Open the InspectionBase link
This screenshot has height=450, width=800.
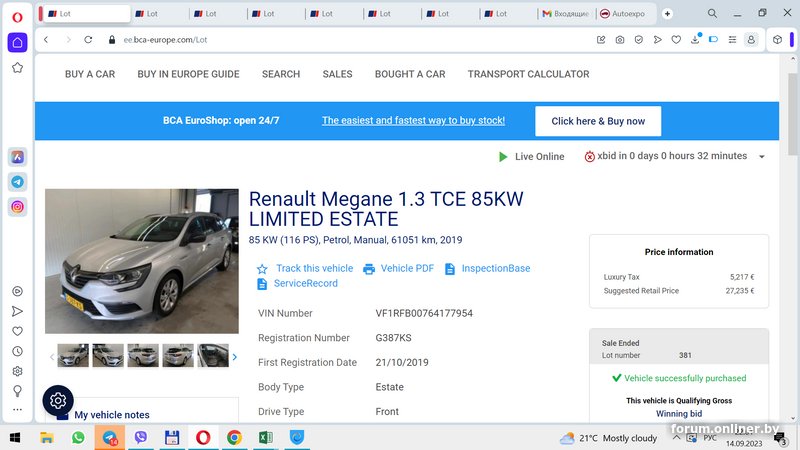point(495,268)
